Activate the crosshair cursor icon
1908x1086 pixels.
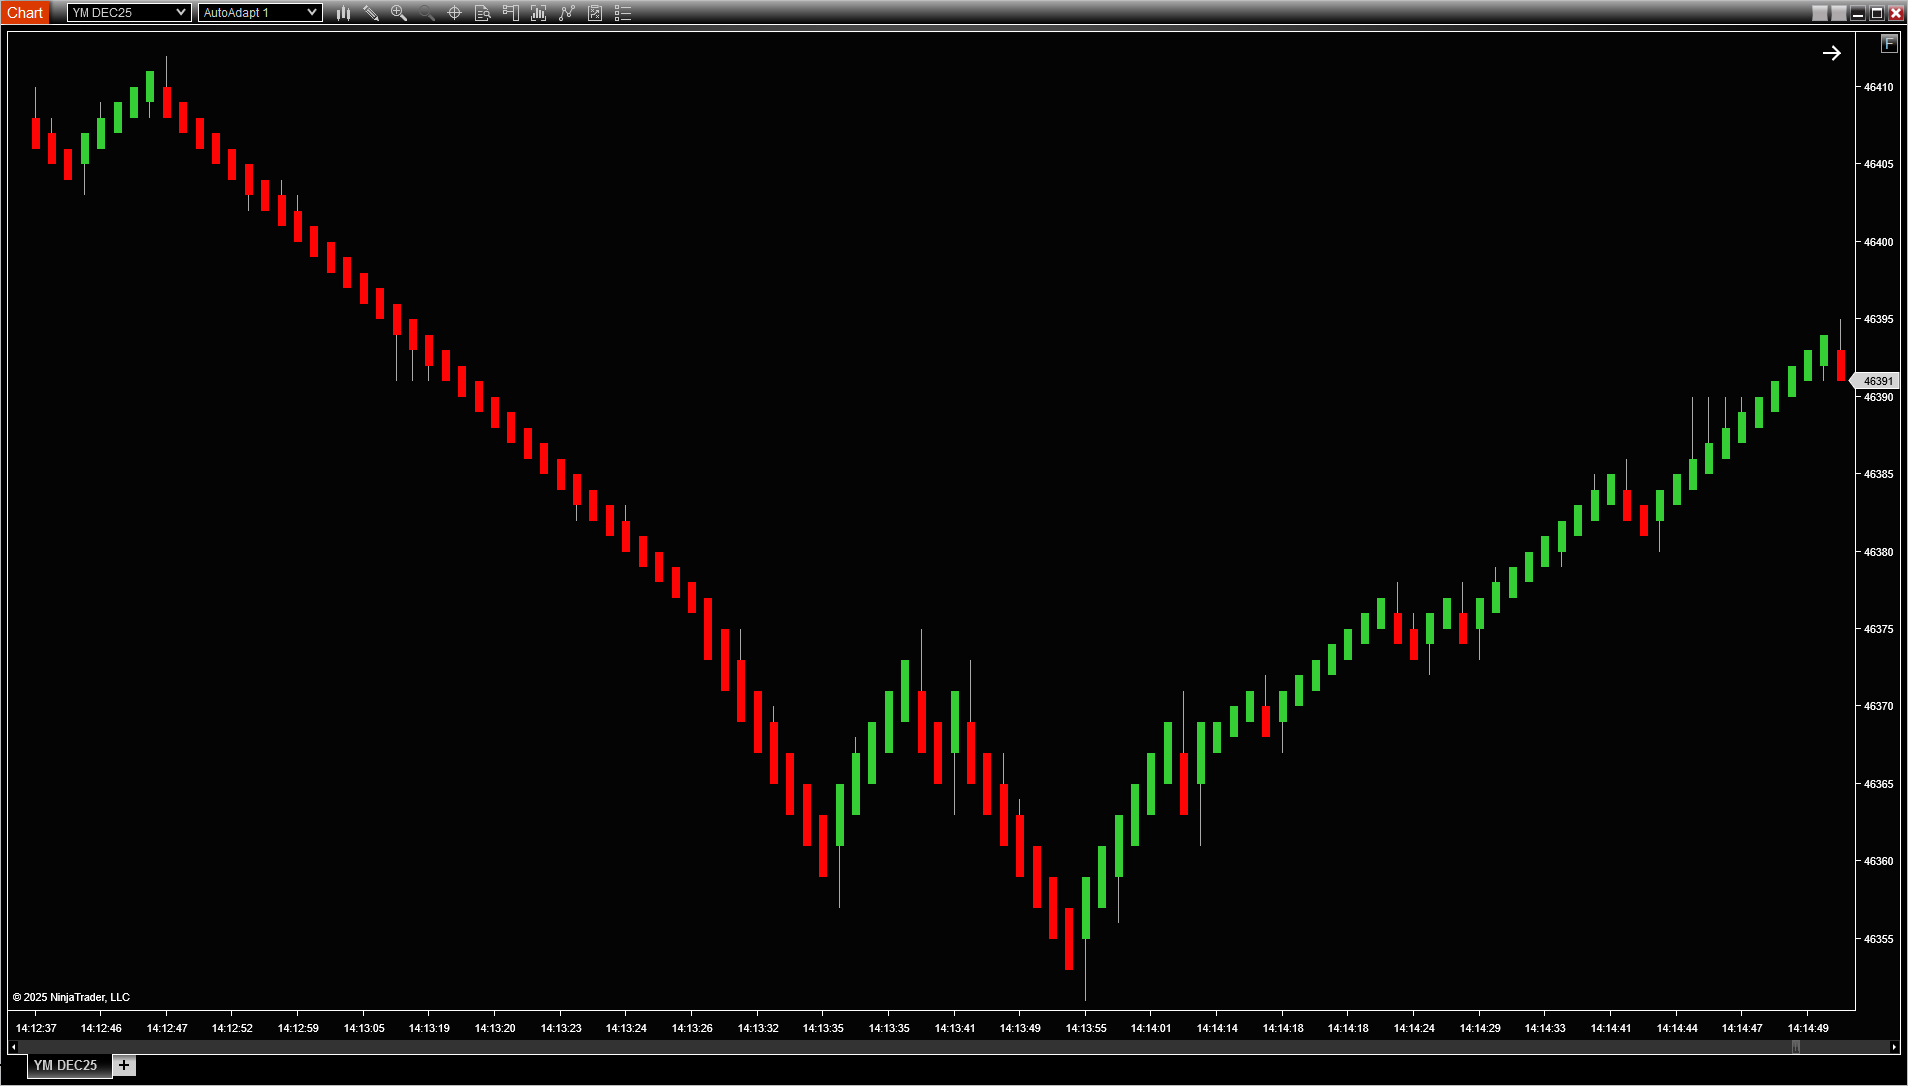tap(454, 13)
